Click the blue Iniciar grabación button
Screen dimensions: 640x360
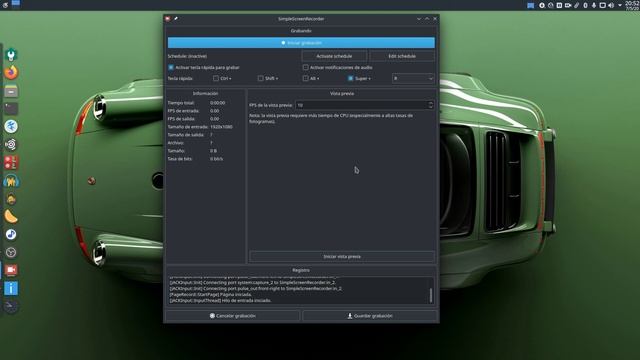coord(301,43)
